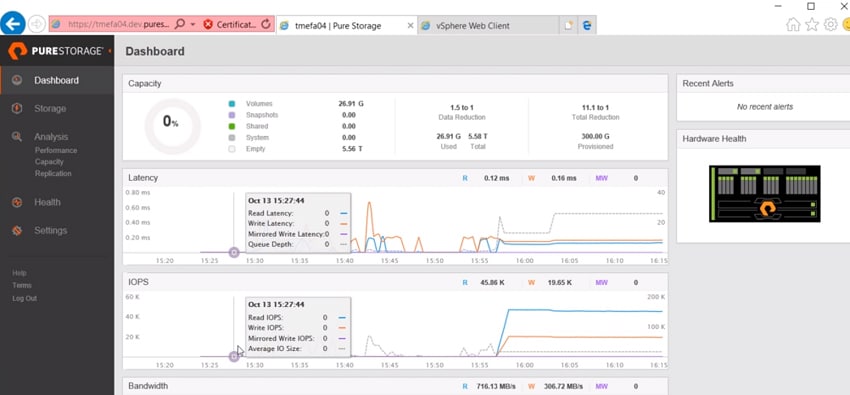The image size is (850, 395).
Task: Click the 1.5 to 1 Data Reduction value
Action: coord(461,107)
